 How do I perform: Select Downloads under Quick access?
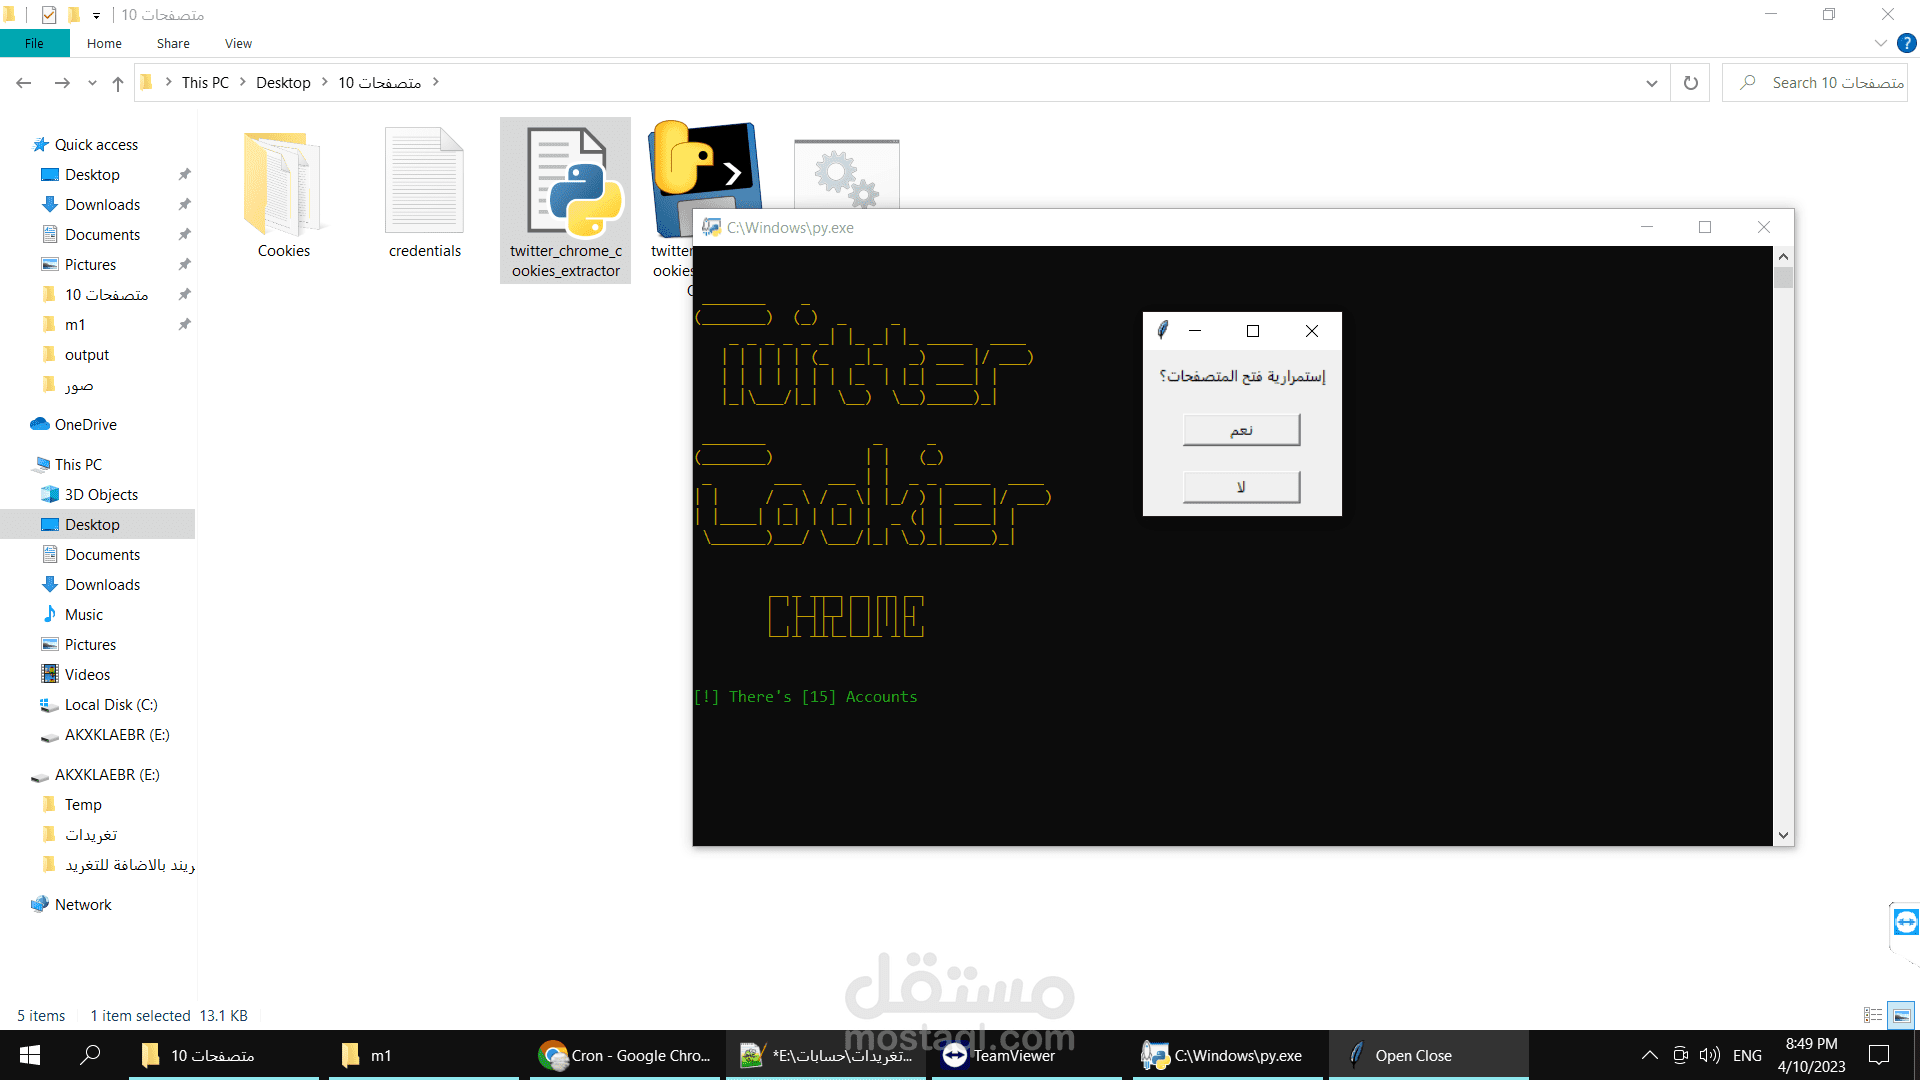[102, 205]
